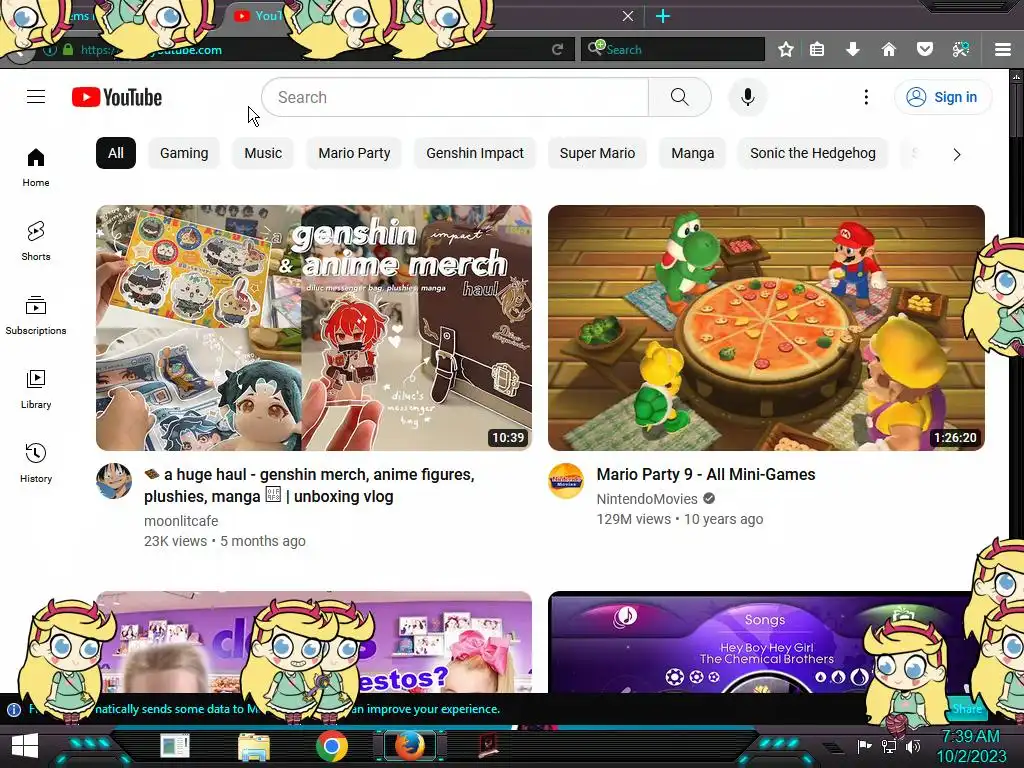This screenshot has width=1024, height=768.
Task: Click the moonlitcafe channel avatar
Action: point(114,481)
